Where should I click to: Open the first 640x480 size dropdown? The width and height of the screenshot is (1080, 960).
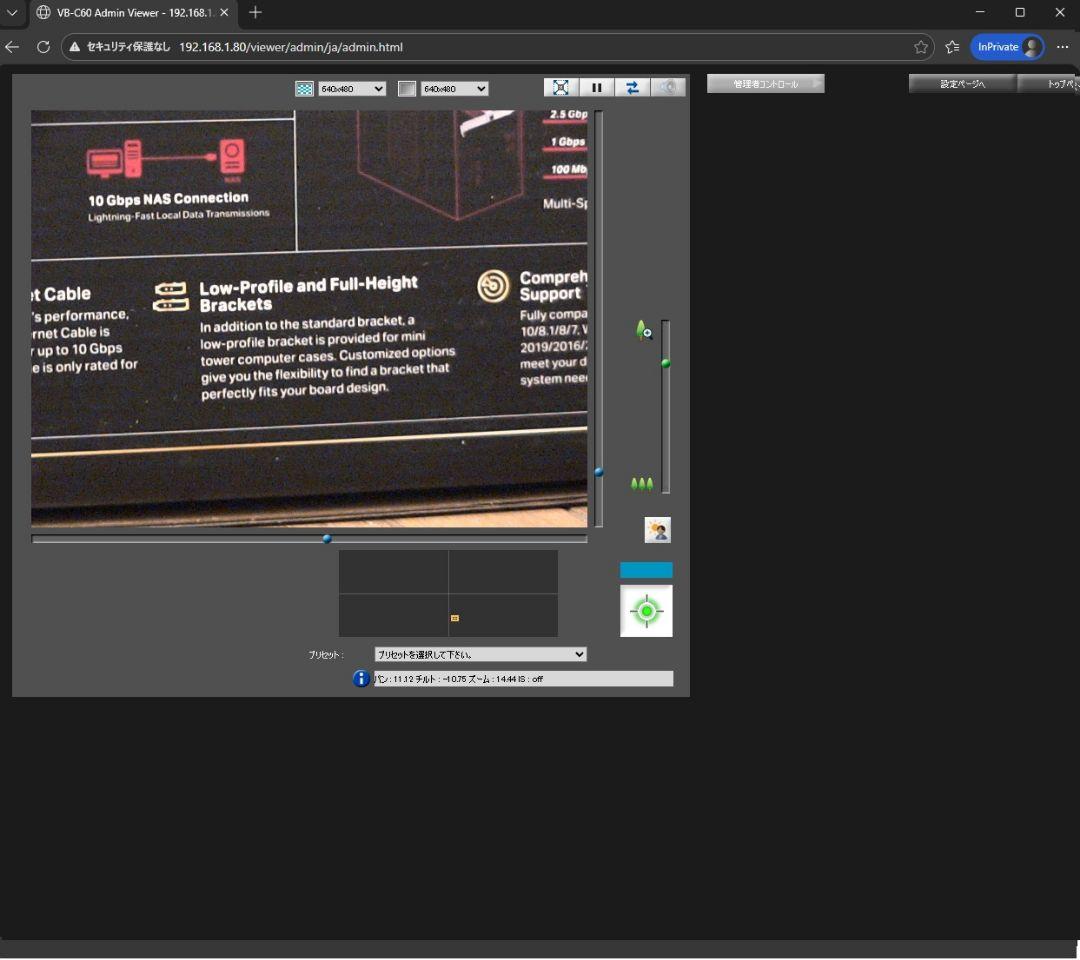(x=352, y=89)
